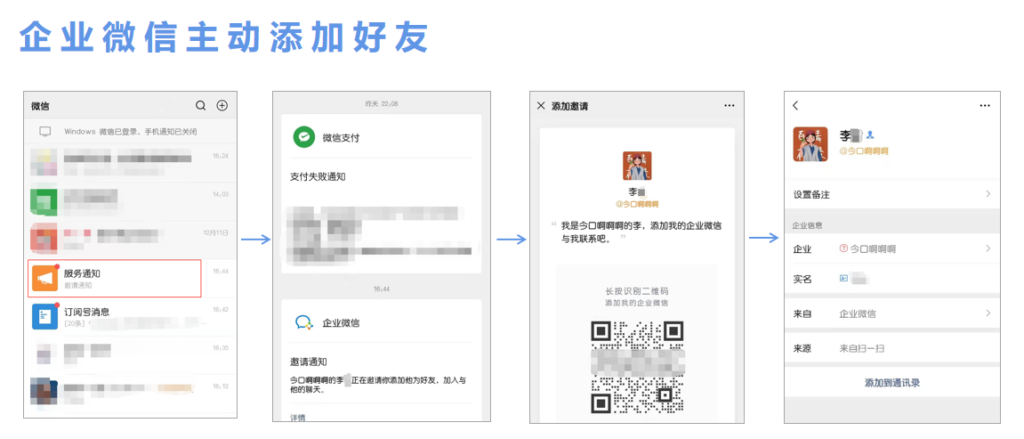
Task: Tap the Windows 微信已登录 notice bar
Action: click(130, 131)
